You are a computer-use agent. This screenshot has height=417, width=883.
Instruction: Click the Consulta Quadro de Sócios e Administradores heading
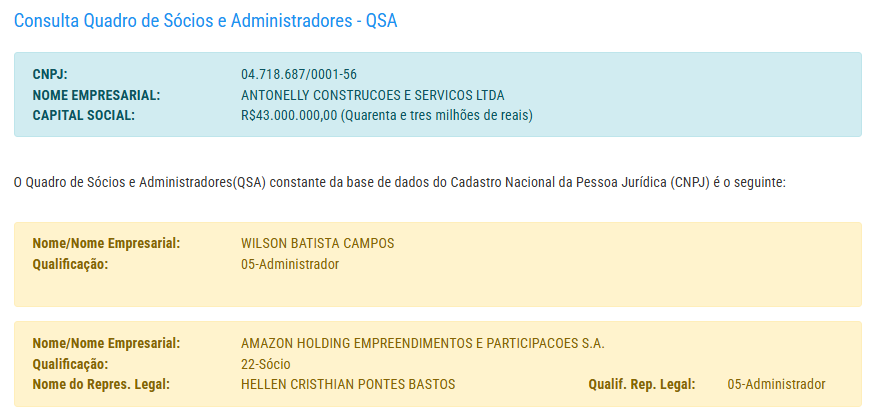[206, 21]
